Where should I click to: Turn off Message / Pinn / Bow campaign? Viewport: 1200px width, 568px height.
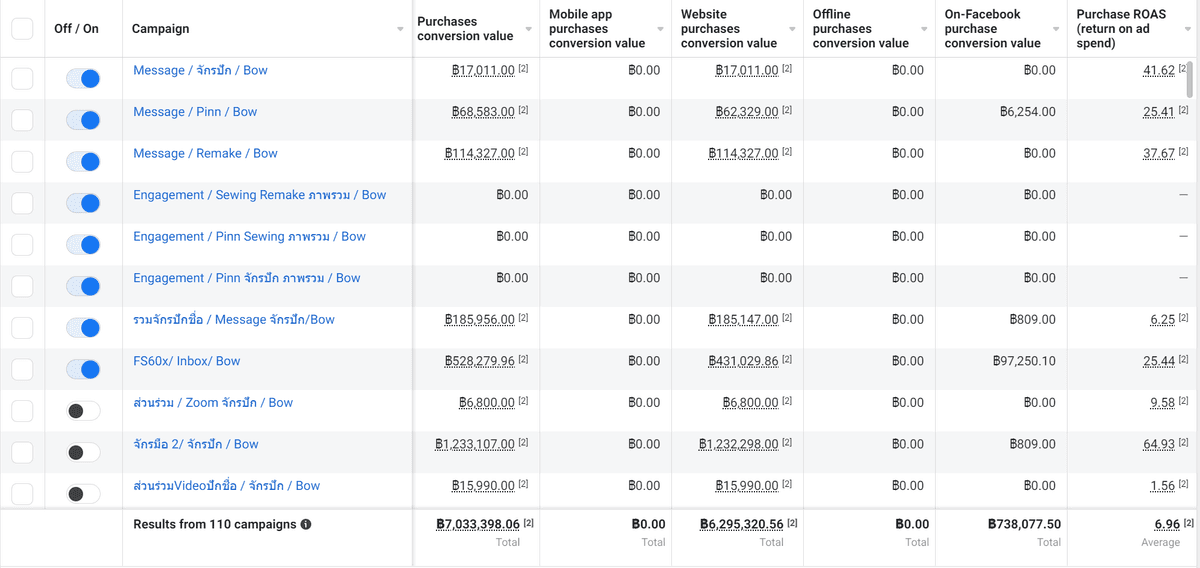click(83, 120)
